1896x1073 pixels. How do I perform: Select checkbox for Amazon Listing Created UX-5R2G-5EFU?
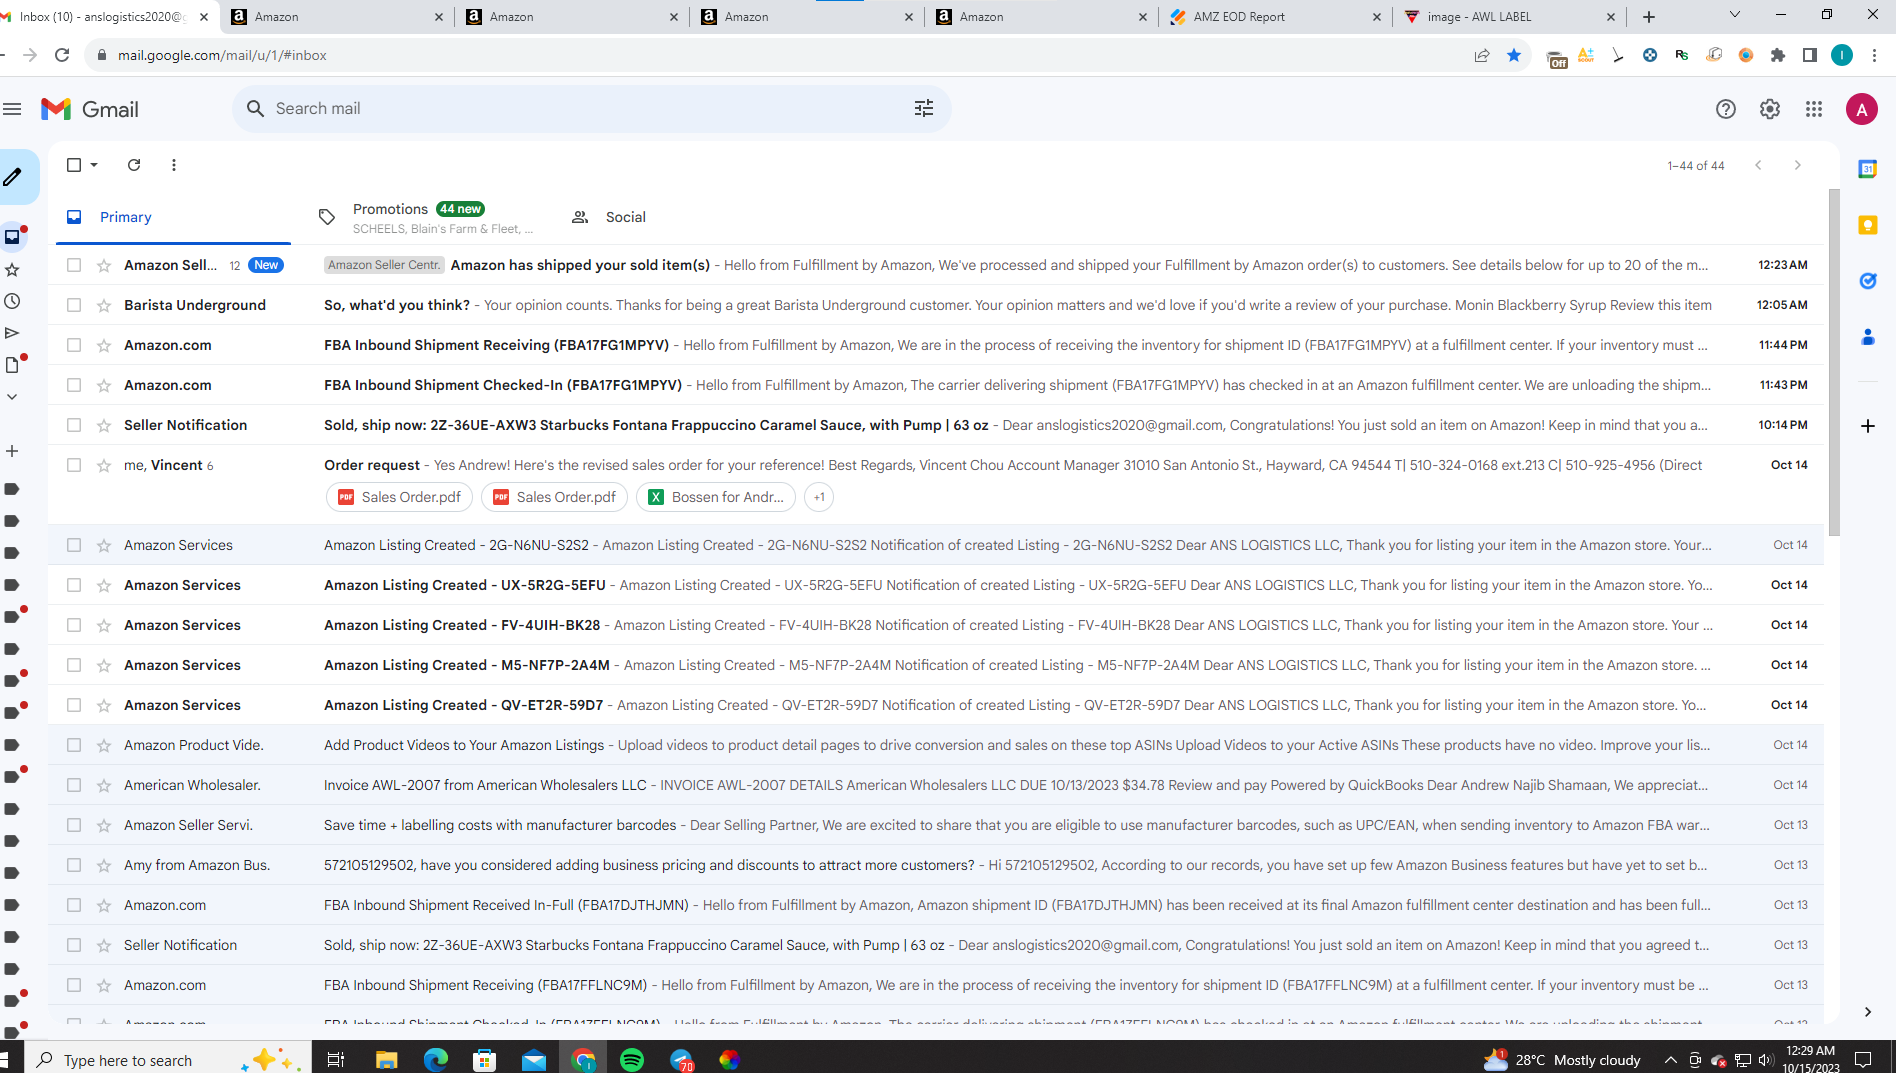pyautogui.click(x=74, y=585)
